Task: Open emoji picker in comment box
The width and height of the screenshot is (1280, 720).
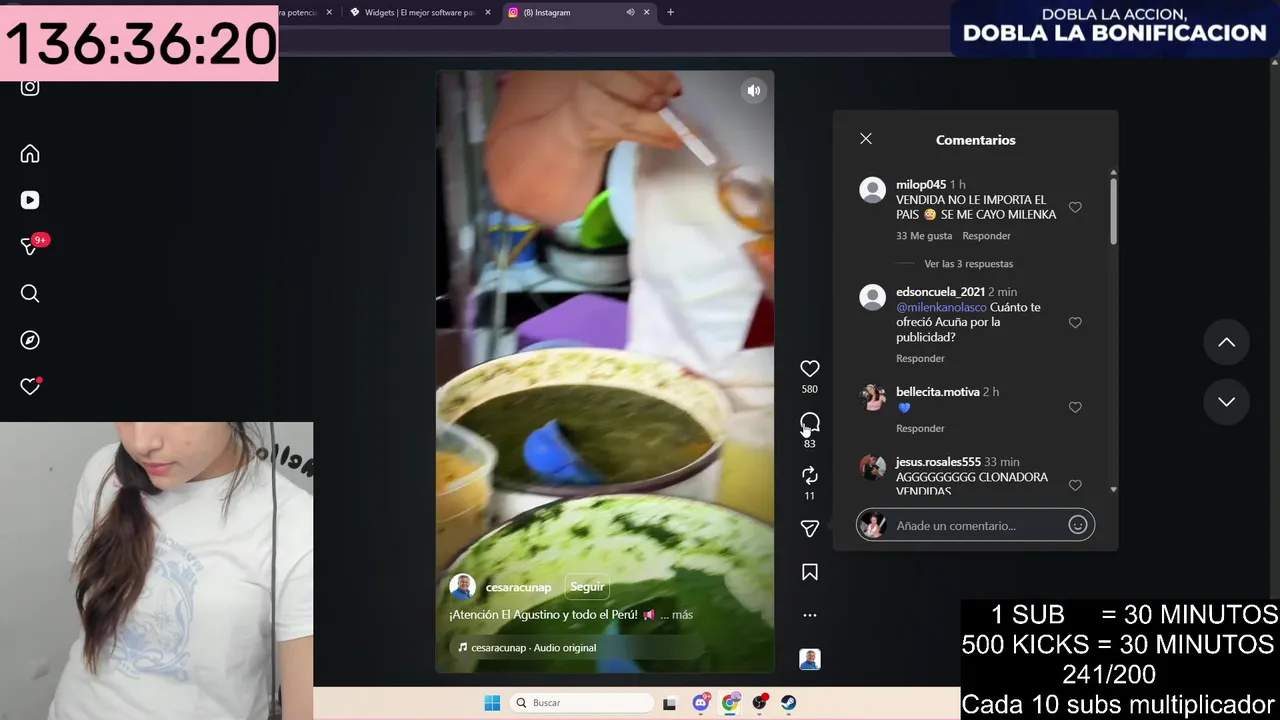Action: (1078, 525)
